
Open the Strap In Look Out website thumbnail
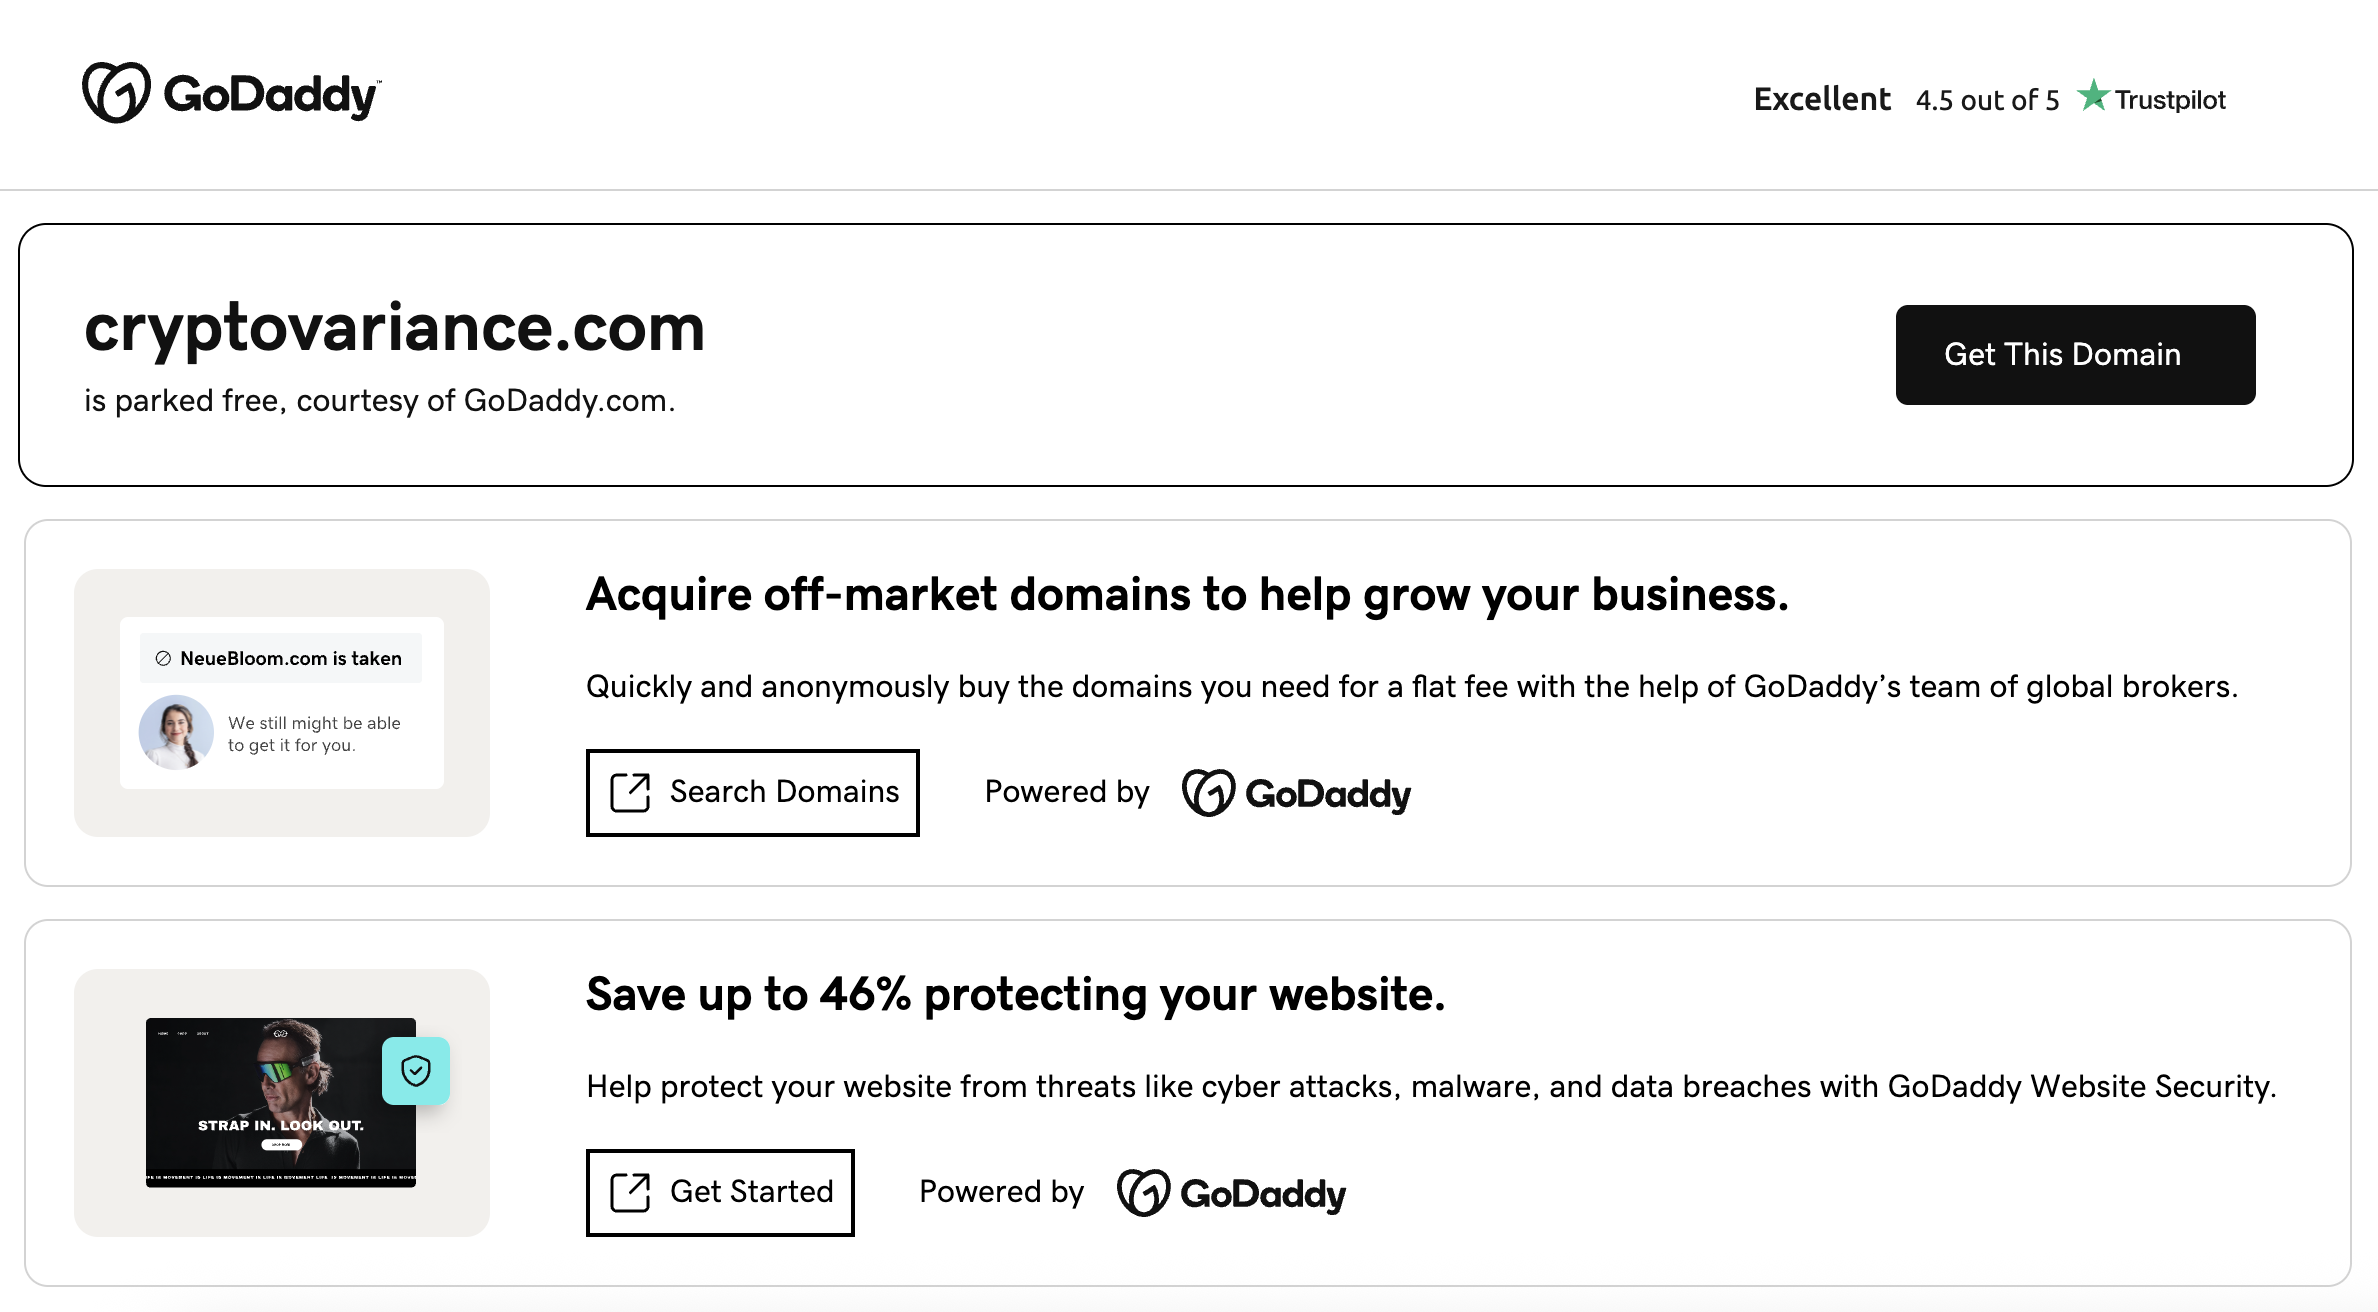tap(280, 1102)
